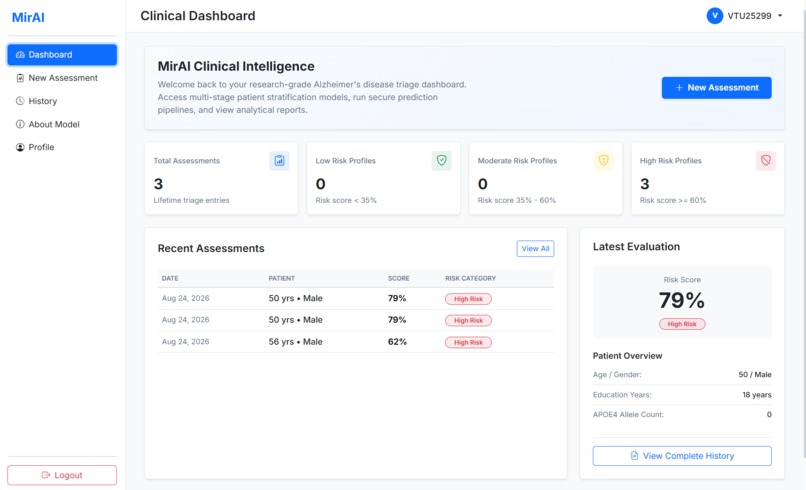The height and width of the screenshot is (490, 806).
Task: Click View All in Recent Assessments
Action: pos(535,249)
